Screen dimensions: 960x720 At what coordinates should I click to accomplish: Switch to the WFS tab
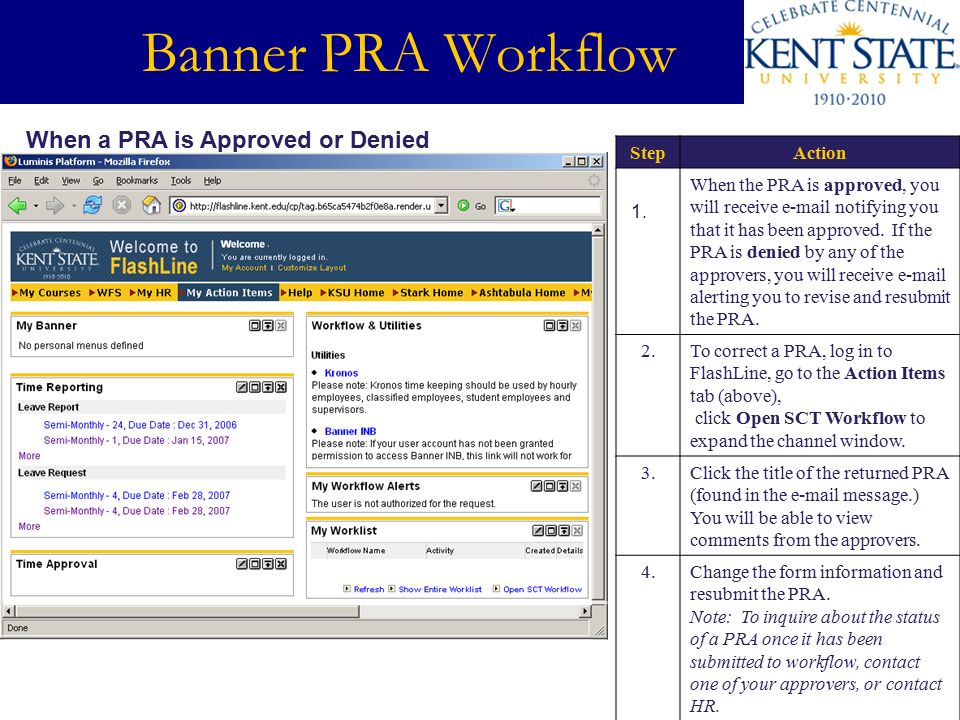coord(105,293)
